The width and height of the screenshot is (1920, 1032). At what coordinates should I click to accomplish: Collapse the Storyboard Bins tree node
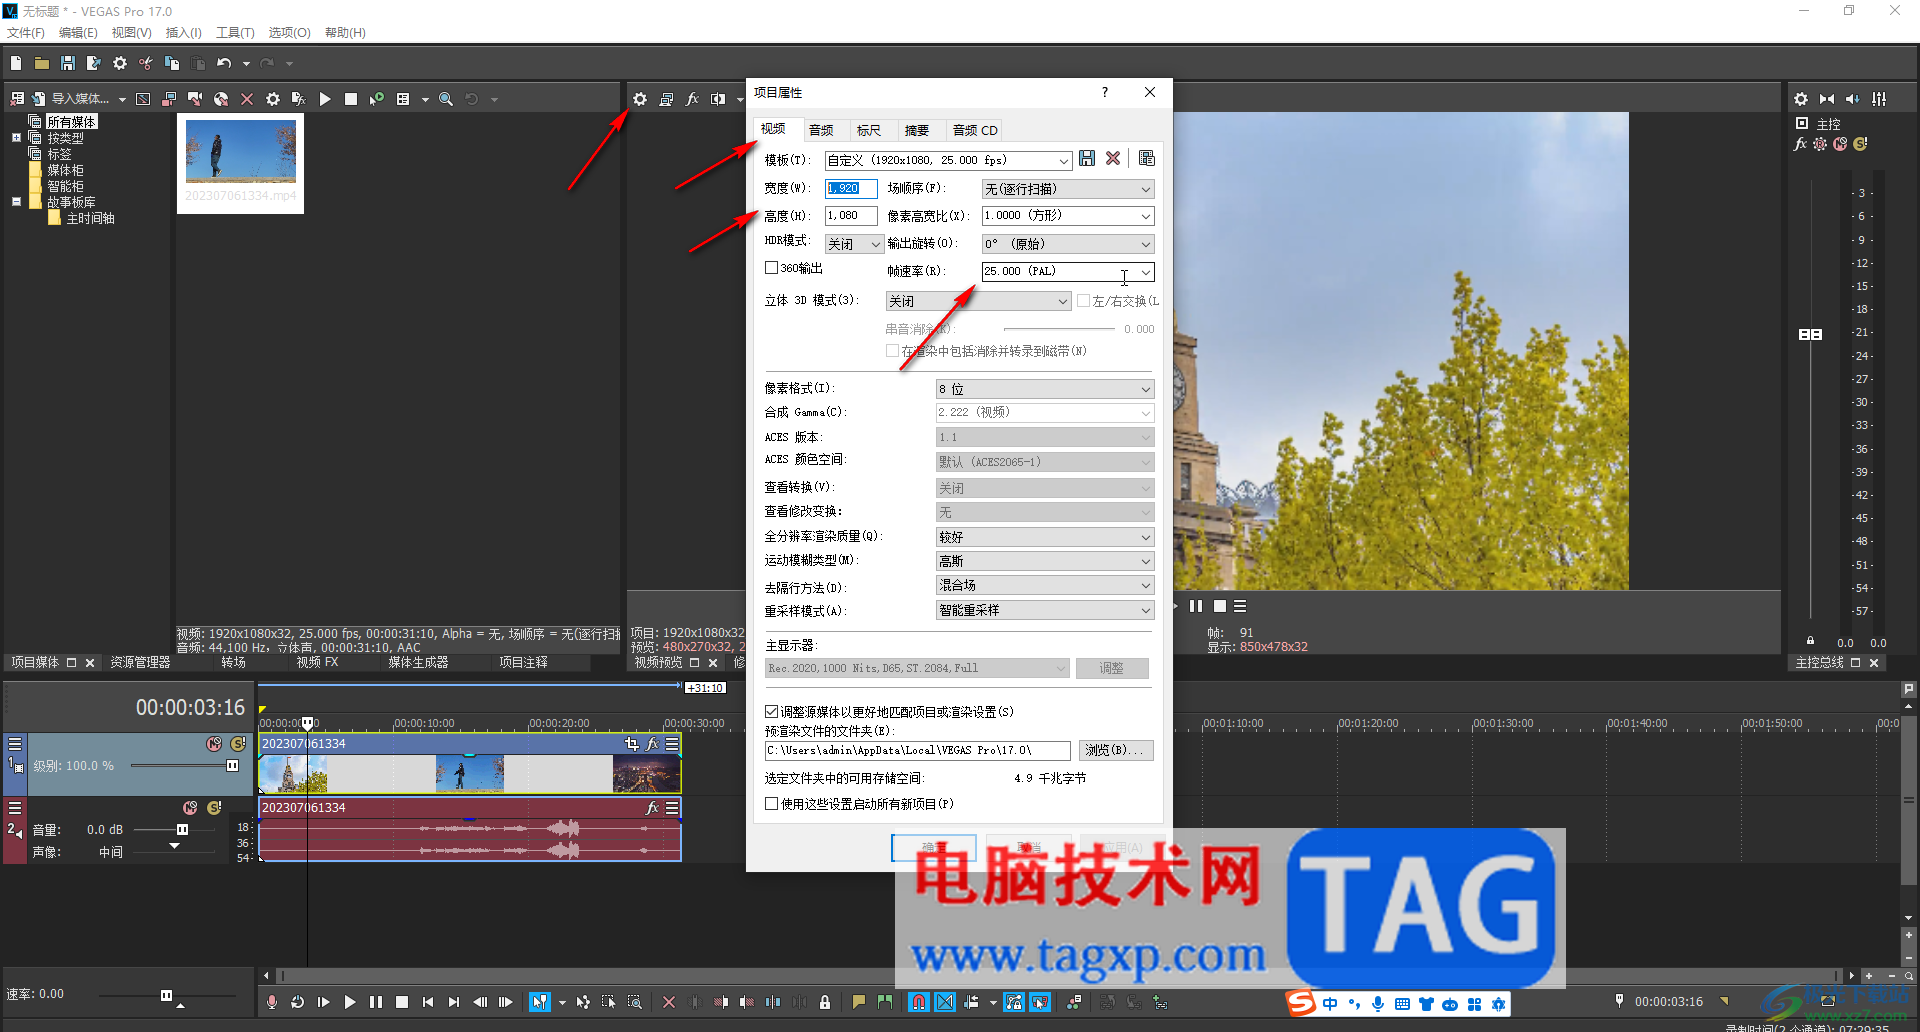click(x=16, y=201)
